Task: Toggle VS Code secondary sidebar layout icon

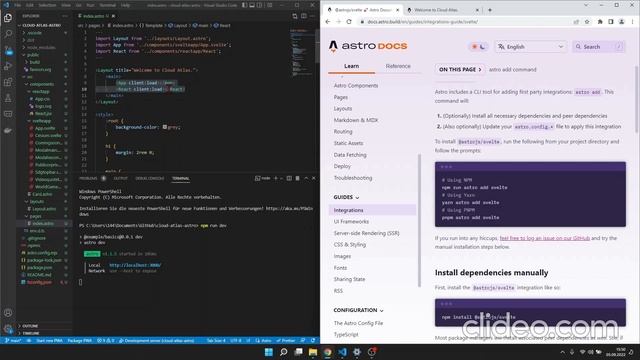Action: tap(260, 5)
